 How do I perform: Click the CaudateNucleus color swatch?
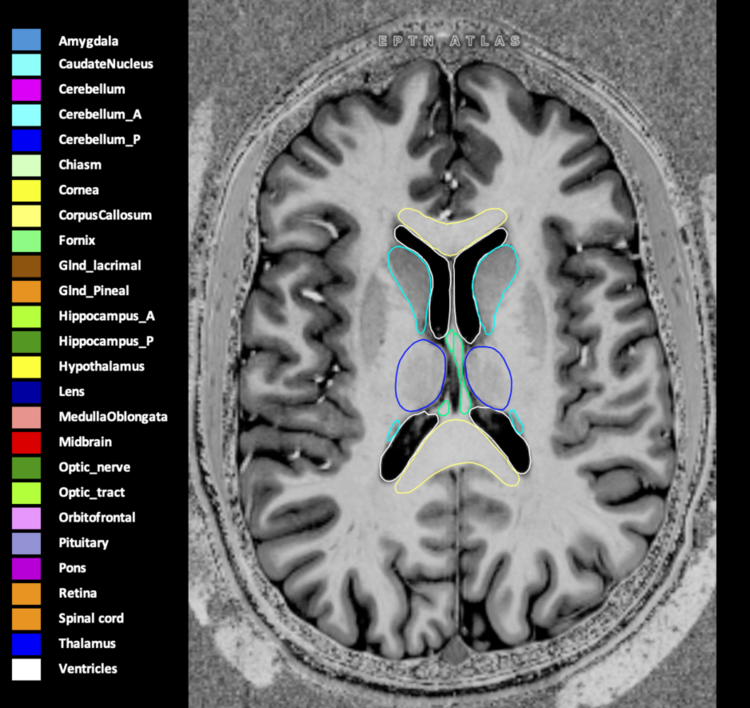point(26,65)
